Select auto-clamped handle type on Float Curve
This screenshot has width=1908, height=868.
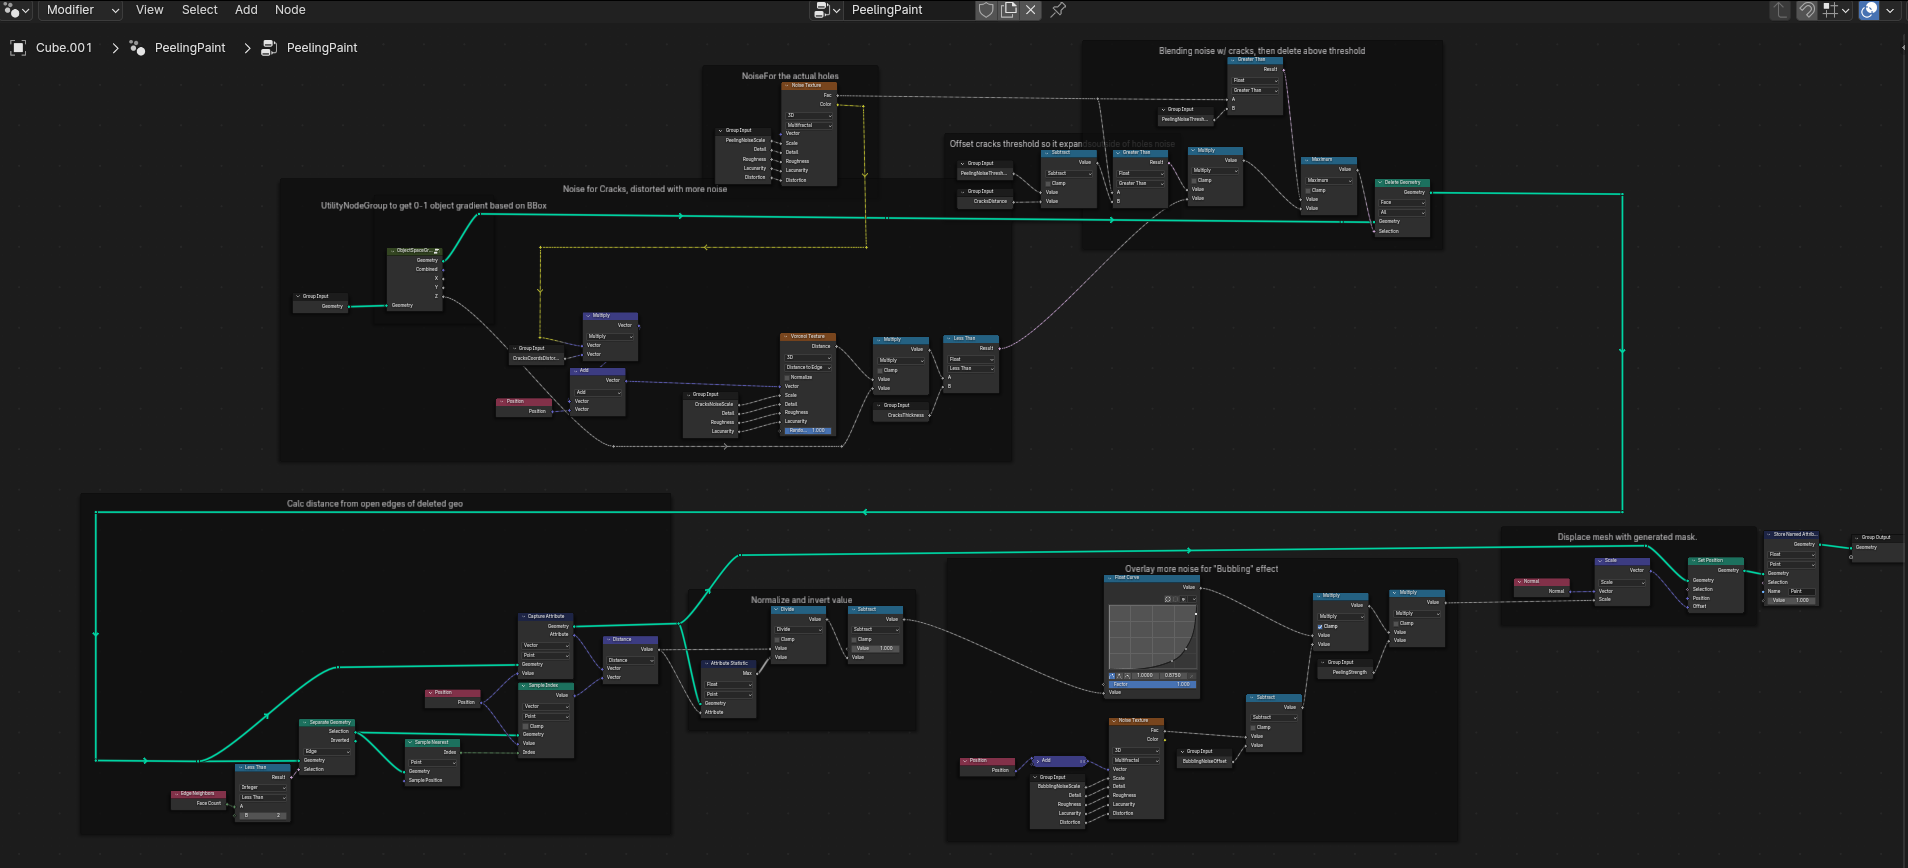tap(1127, 676)
